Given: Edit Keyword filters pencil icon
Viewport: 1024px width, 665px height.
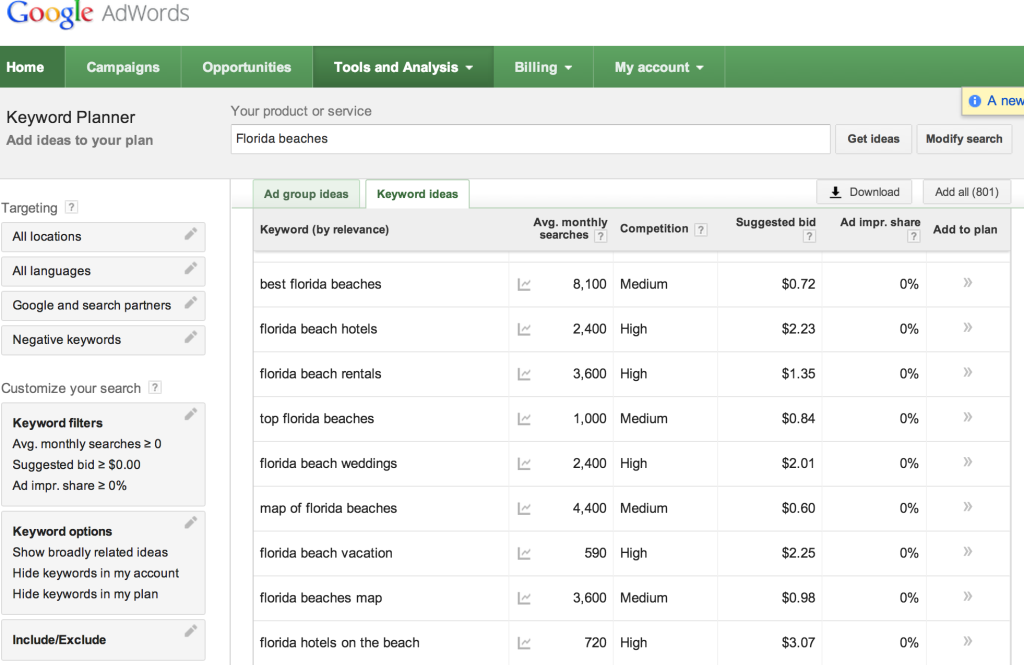Looking at the screenshot, I should 191,414.
